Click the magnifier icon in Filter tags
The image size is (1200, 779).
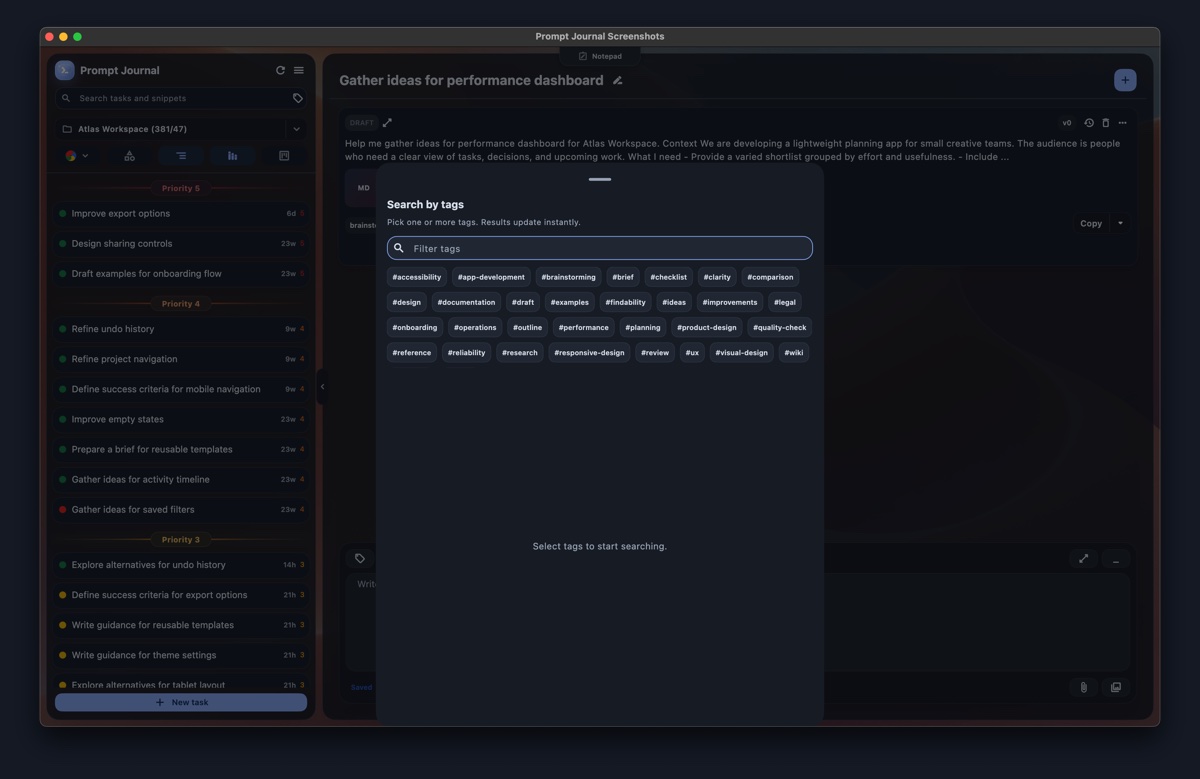[399, 248]
